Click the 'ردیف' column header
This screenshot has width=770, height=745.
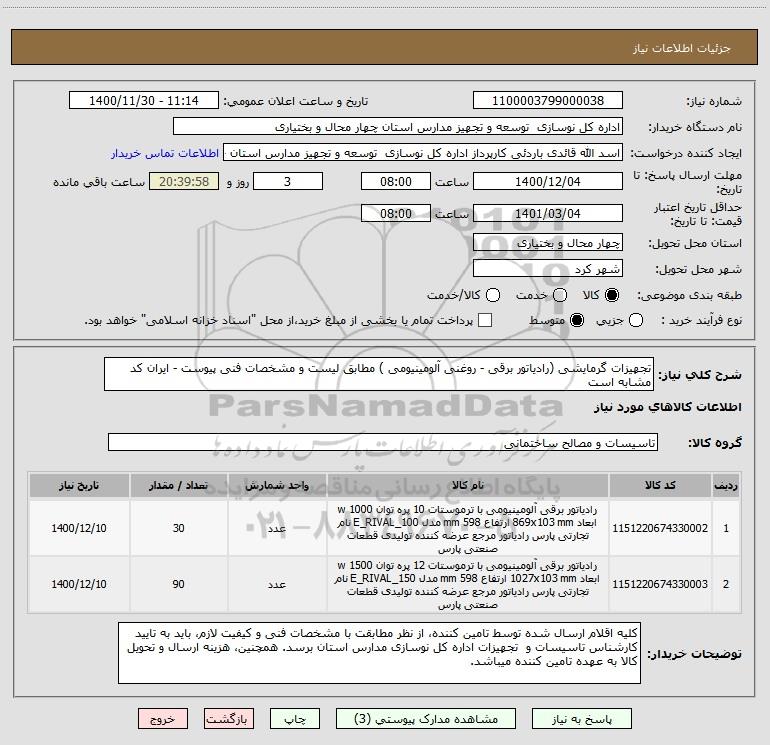726,485
